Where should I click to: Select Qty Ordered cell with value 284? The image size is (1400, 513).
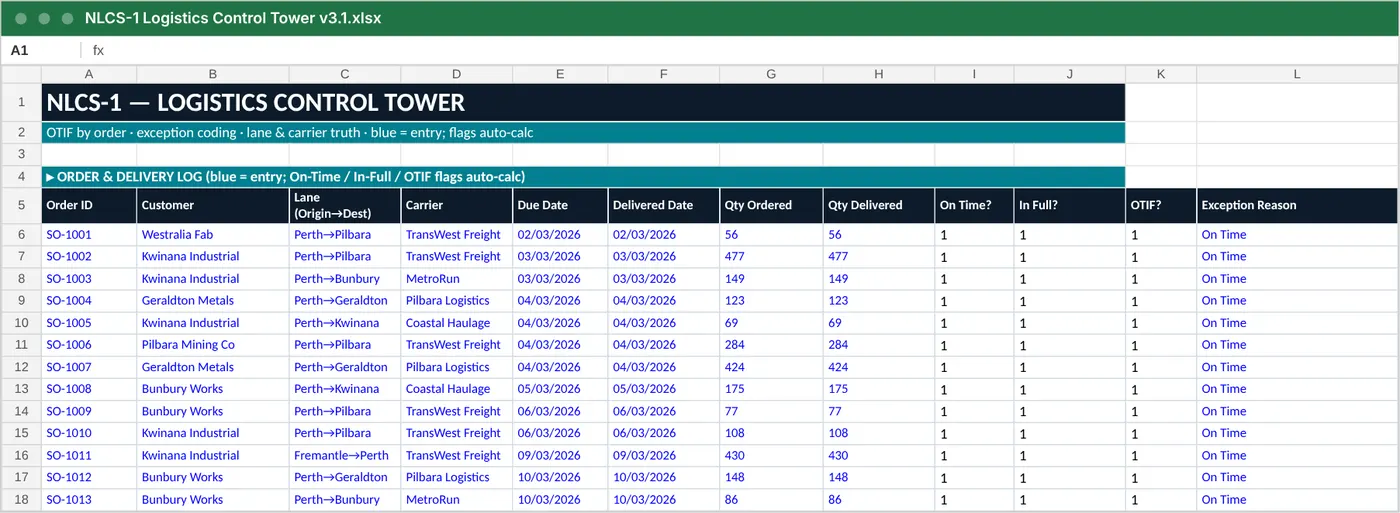[771, 345]
